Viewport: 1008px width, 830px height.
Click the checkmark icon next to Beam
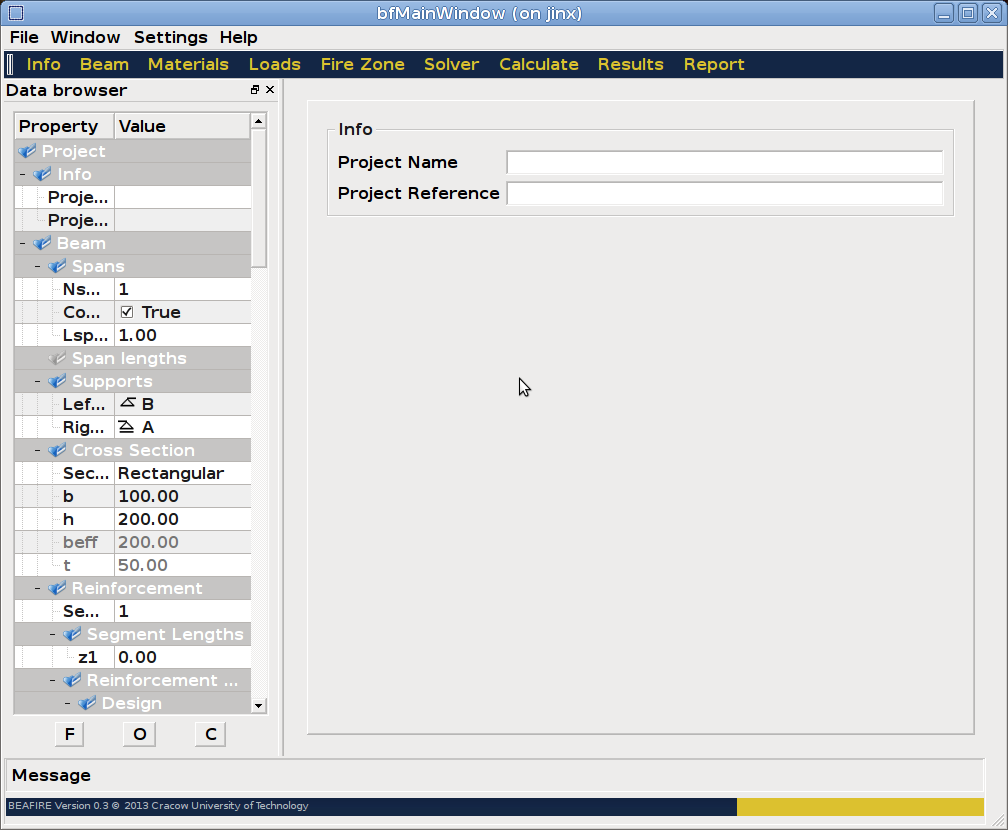point(42,243)
